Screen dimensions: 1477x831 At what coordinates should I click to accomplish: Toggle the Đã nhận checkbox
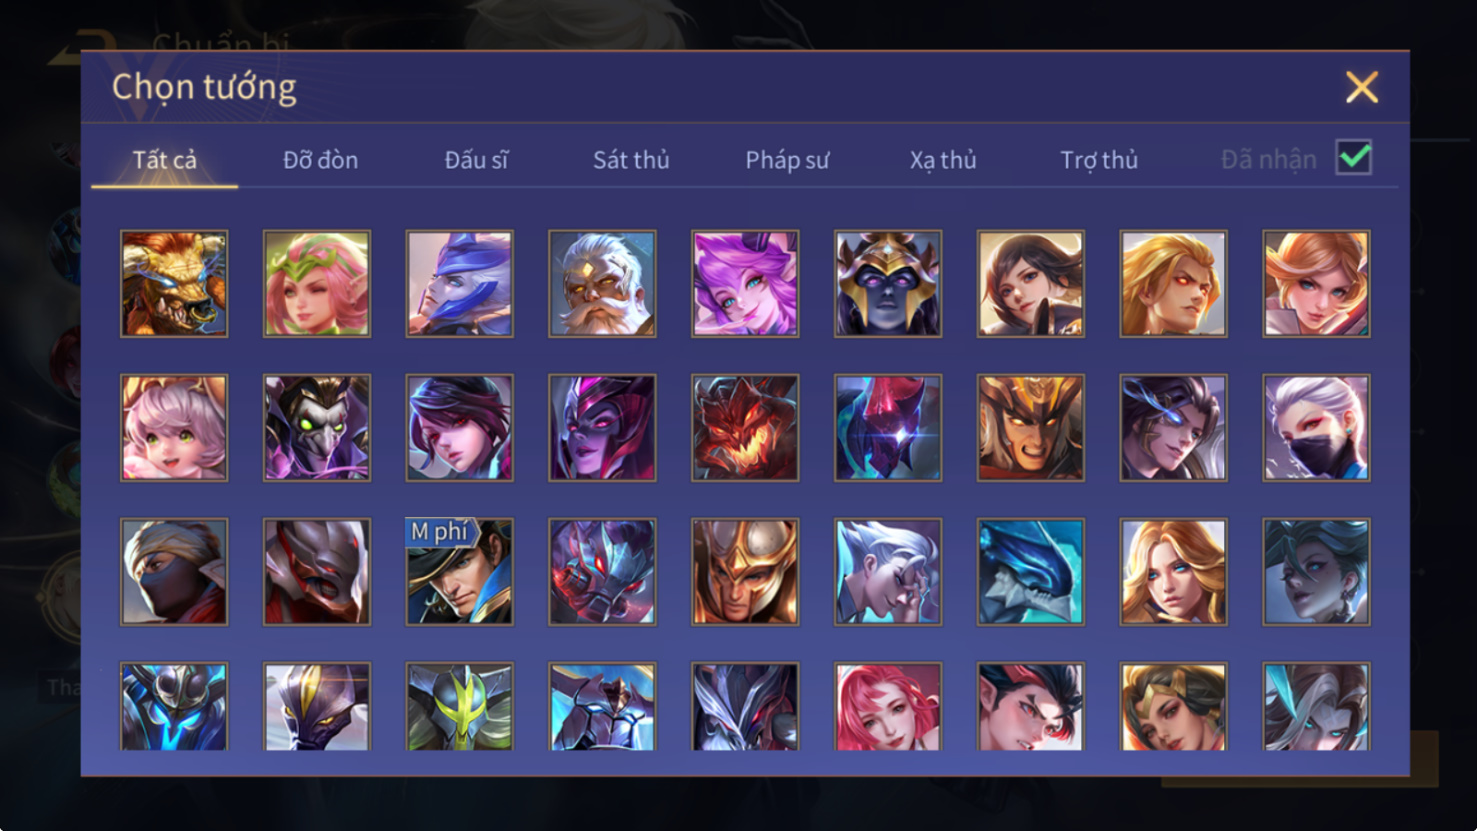pos(1354,158)
